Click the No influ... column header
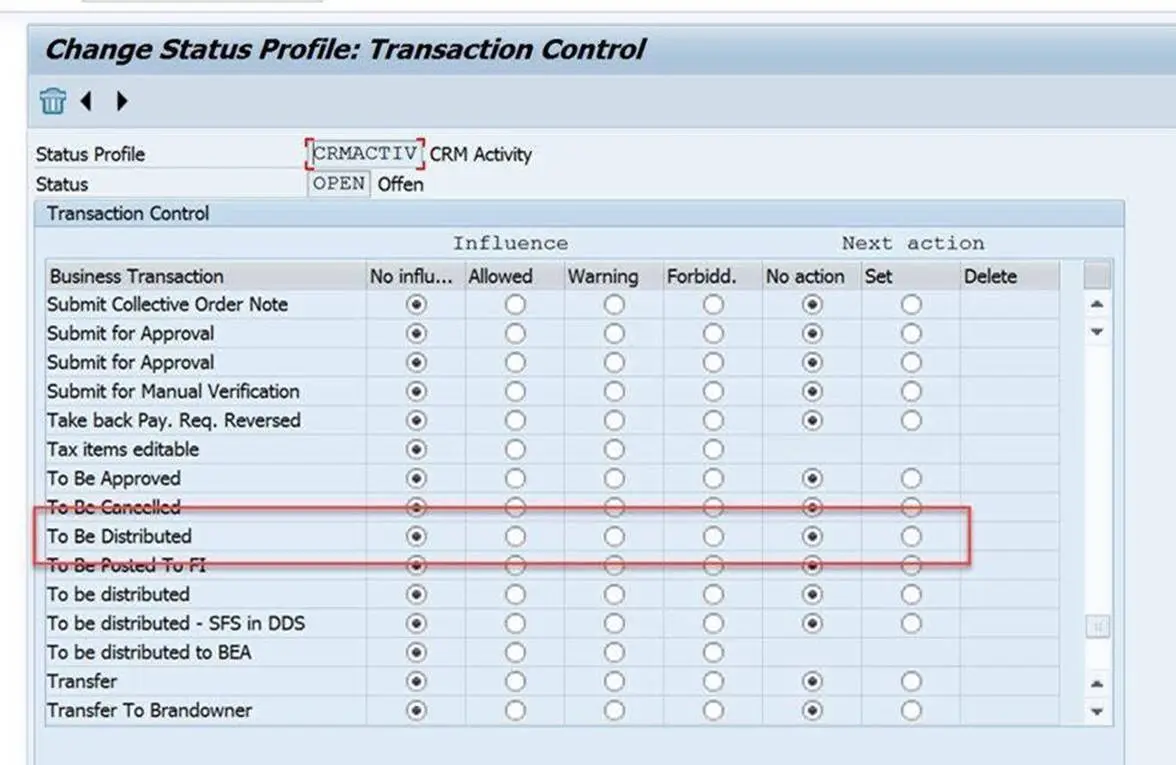Viewport: 1176px width, 765px height. pyautogui.click(x=416, y=276)
